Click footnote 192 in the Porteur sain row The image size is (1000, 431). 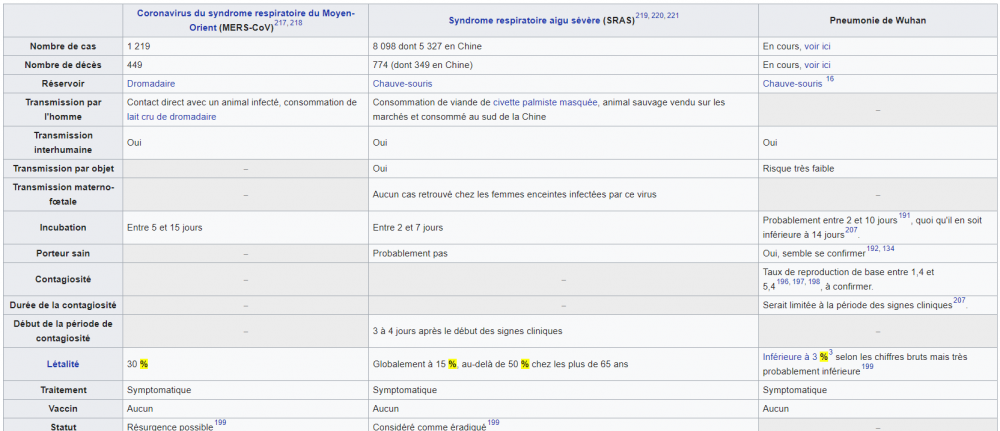click(x=873, y=249)
